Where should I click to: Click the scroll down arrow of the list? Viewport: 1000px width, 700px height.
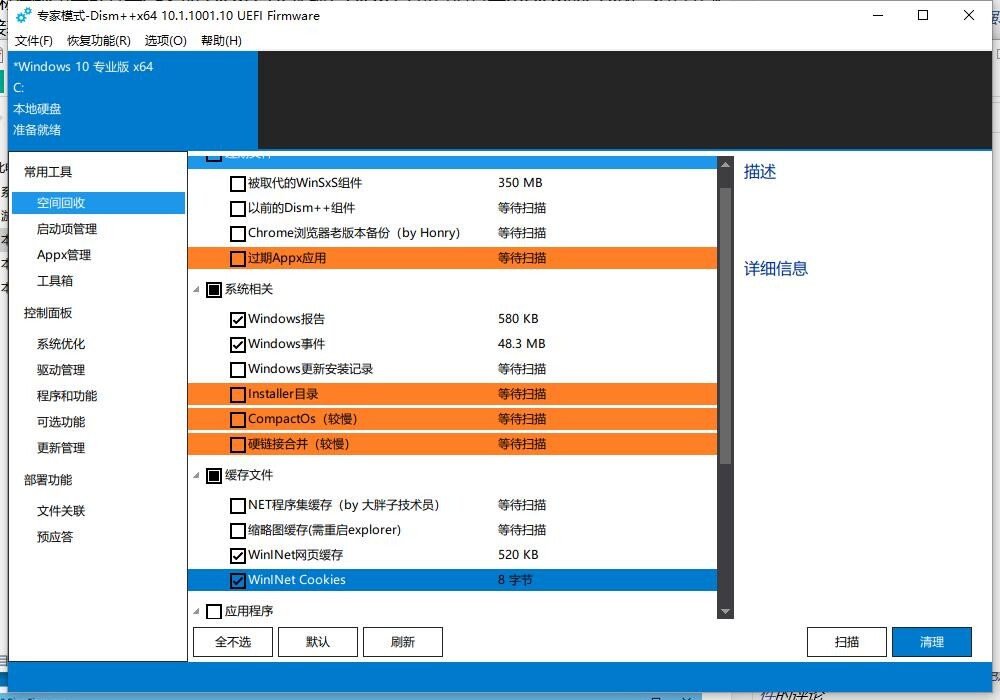(726, 611)
